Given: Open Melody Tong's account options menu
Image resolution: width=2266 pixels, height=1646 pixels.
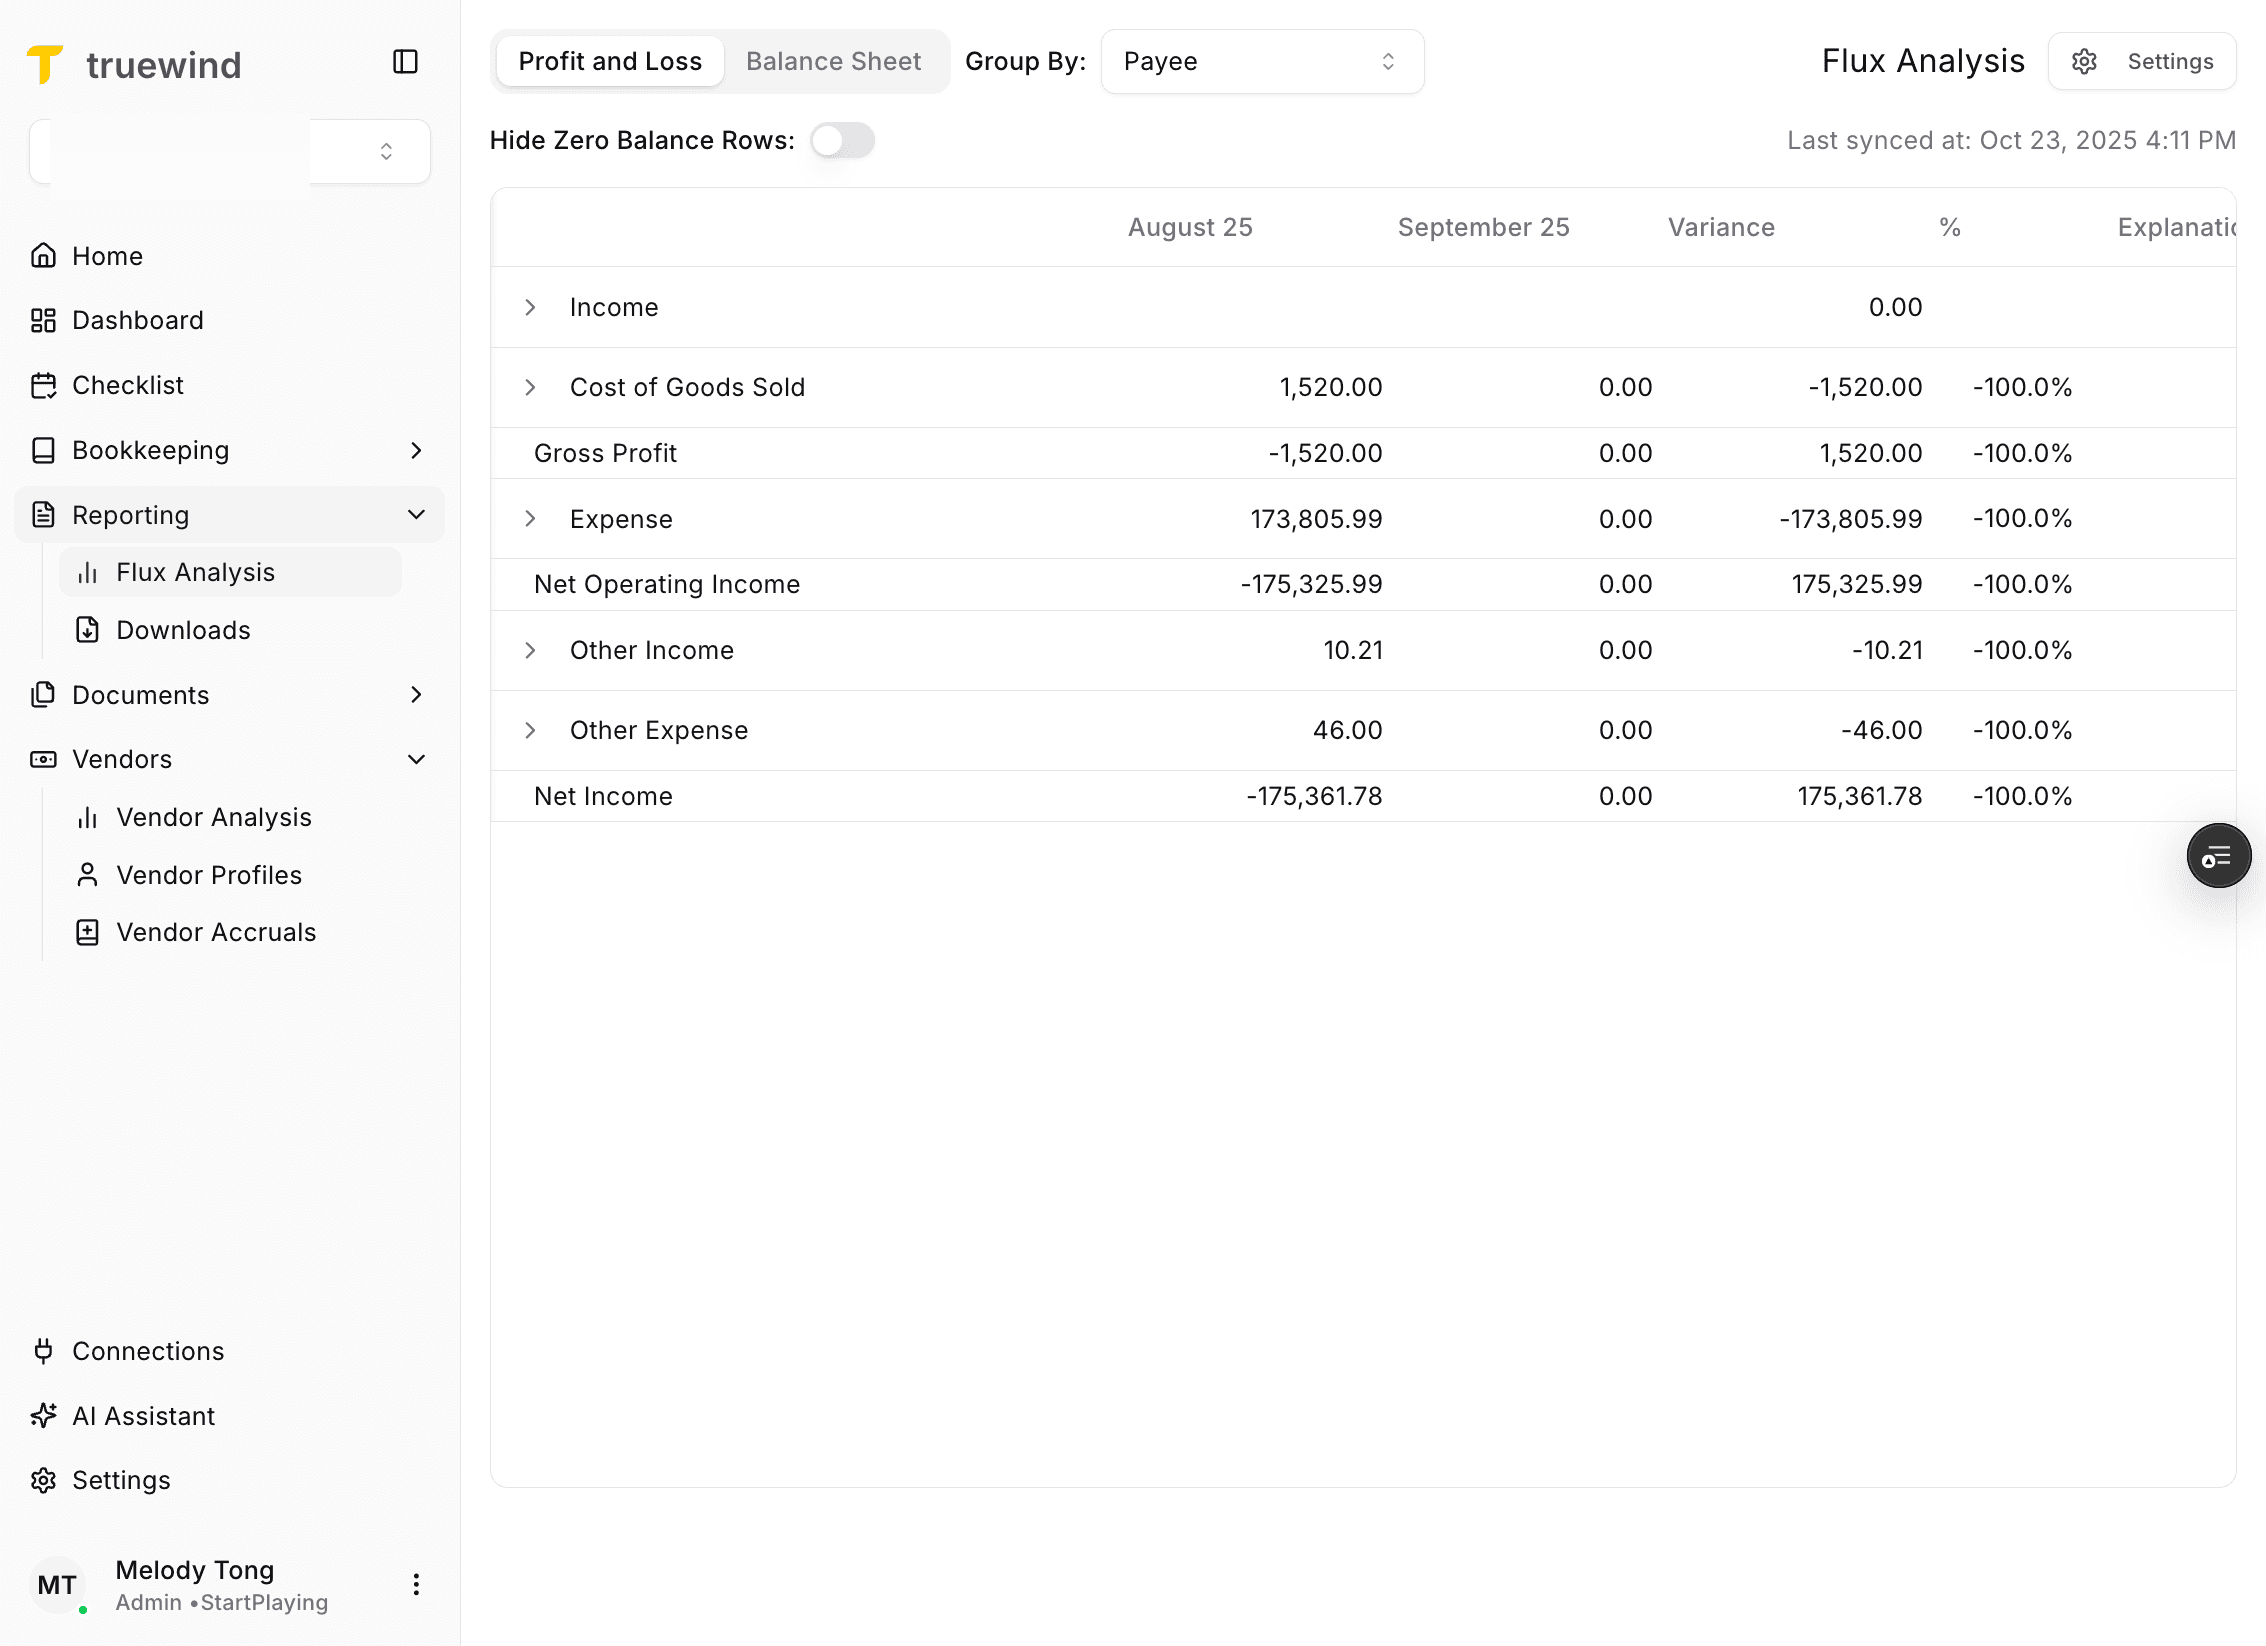Looking at the screenshot, I should [416, 1585].
